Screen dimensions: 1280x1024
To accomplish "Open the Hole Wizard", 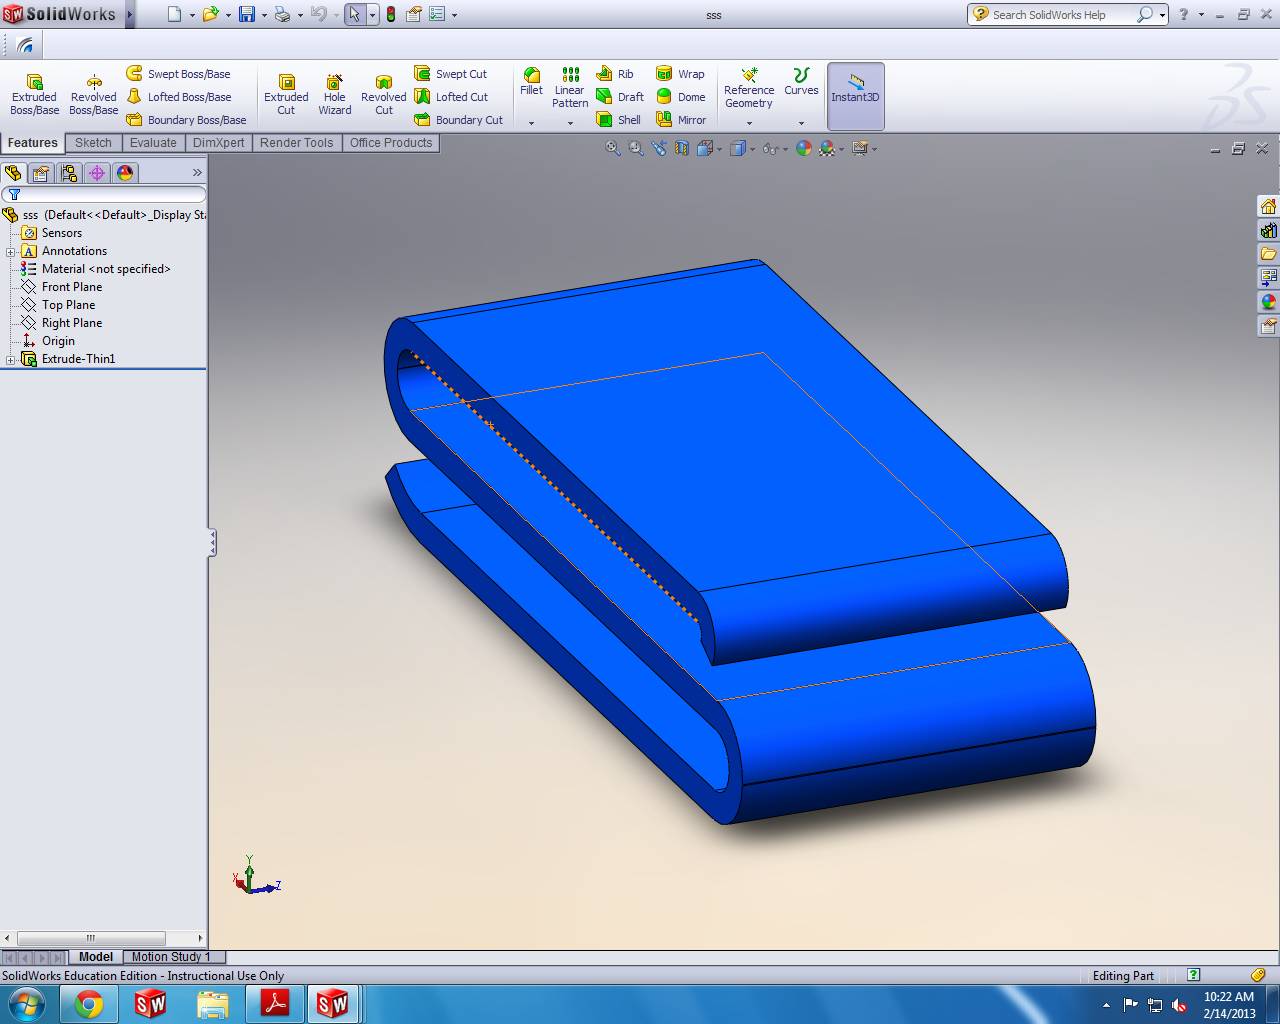I will 335,95.
